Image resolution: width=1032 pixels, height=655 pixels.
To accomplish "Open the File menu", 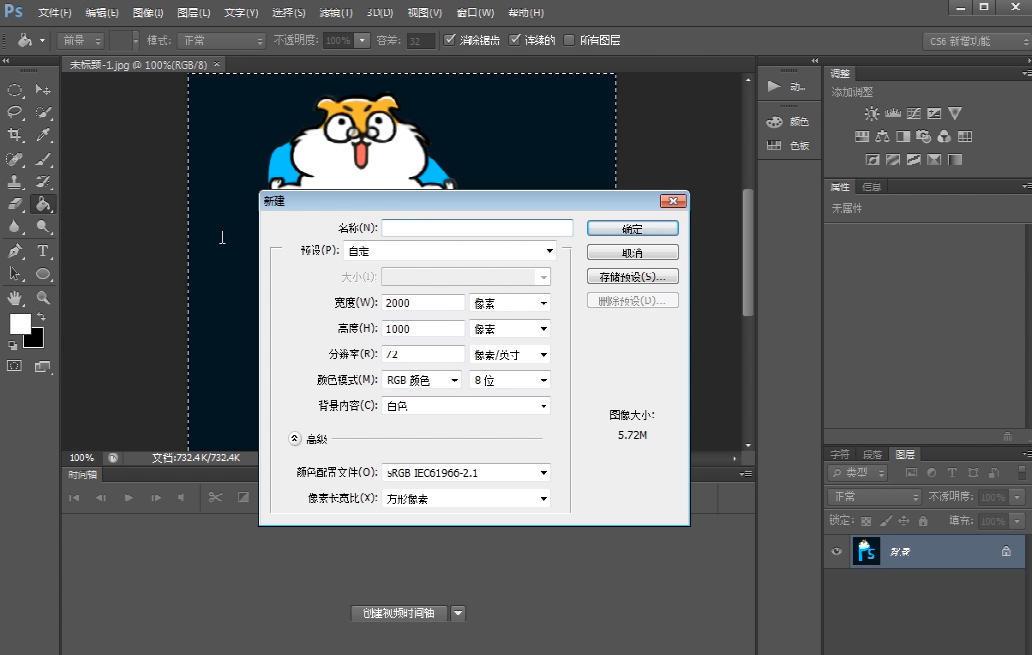I will pos(55,13).
